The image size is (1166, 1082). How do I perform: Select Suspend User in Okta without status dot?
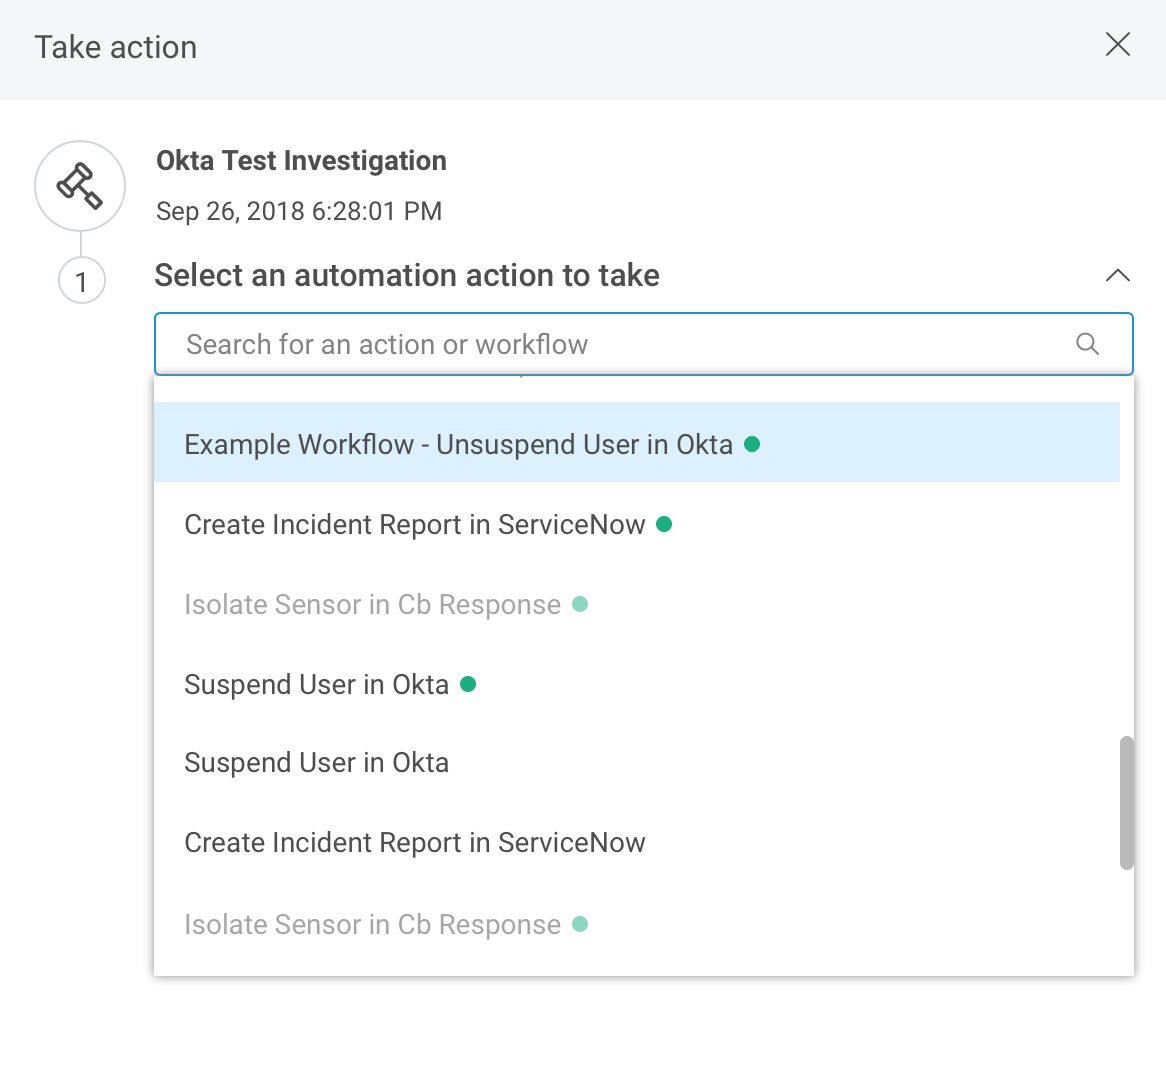pos(637,763)
